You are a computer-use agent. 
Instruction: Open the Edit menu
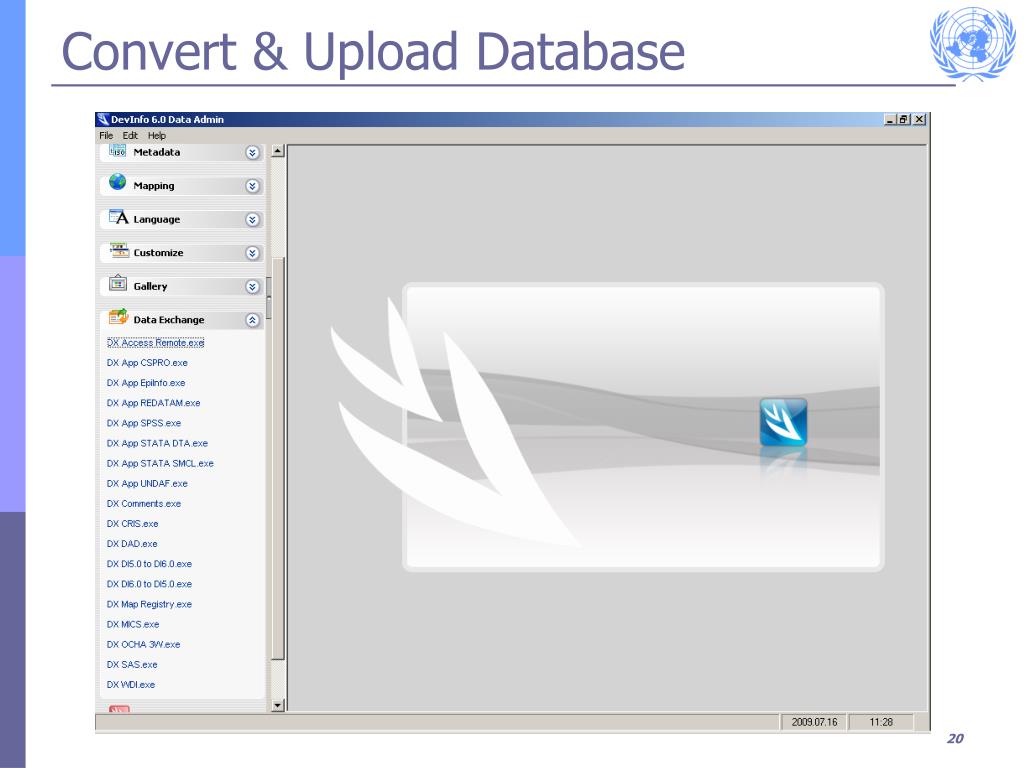(130, 135)
